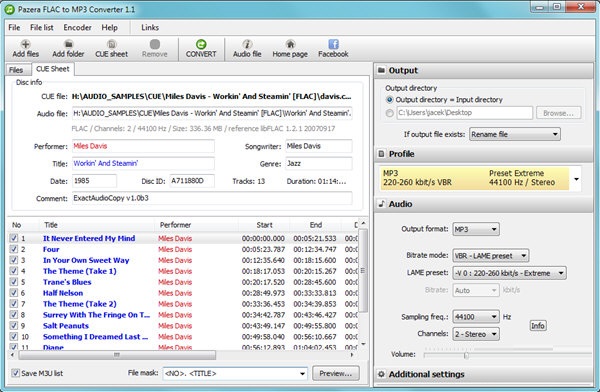Select track The Theme (Take 1)
600x392 pixels.
[x=80, y=271]
